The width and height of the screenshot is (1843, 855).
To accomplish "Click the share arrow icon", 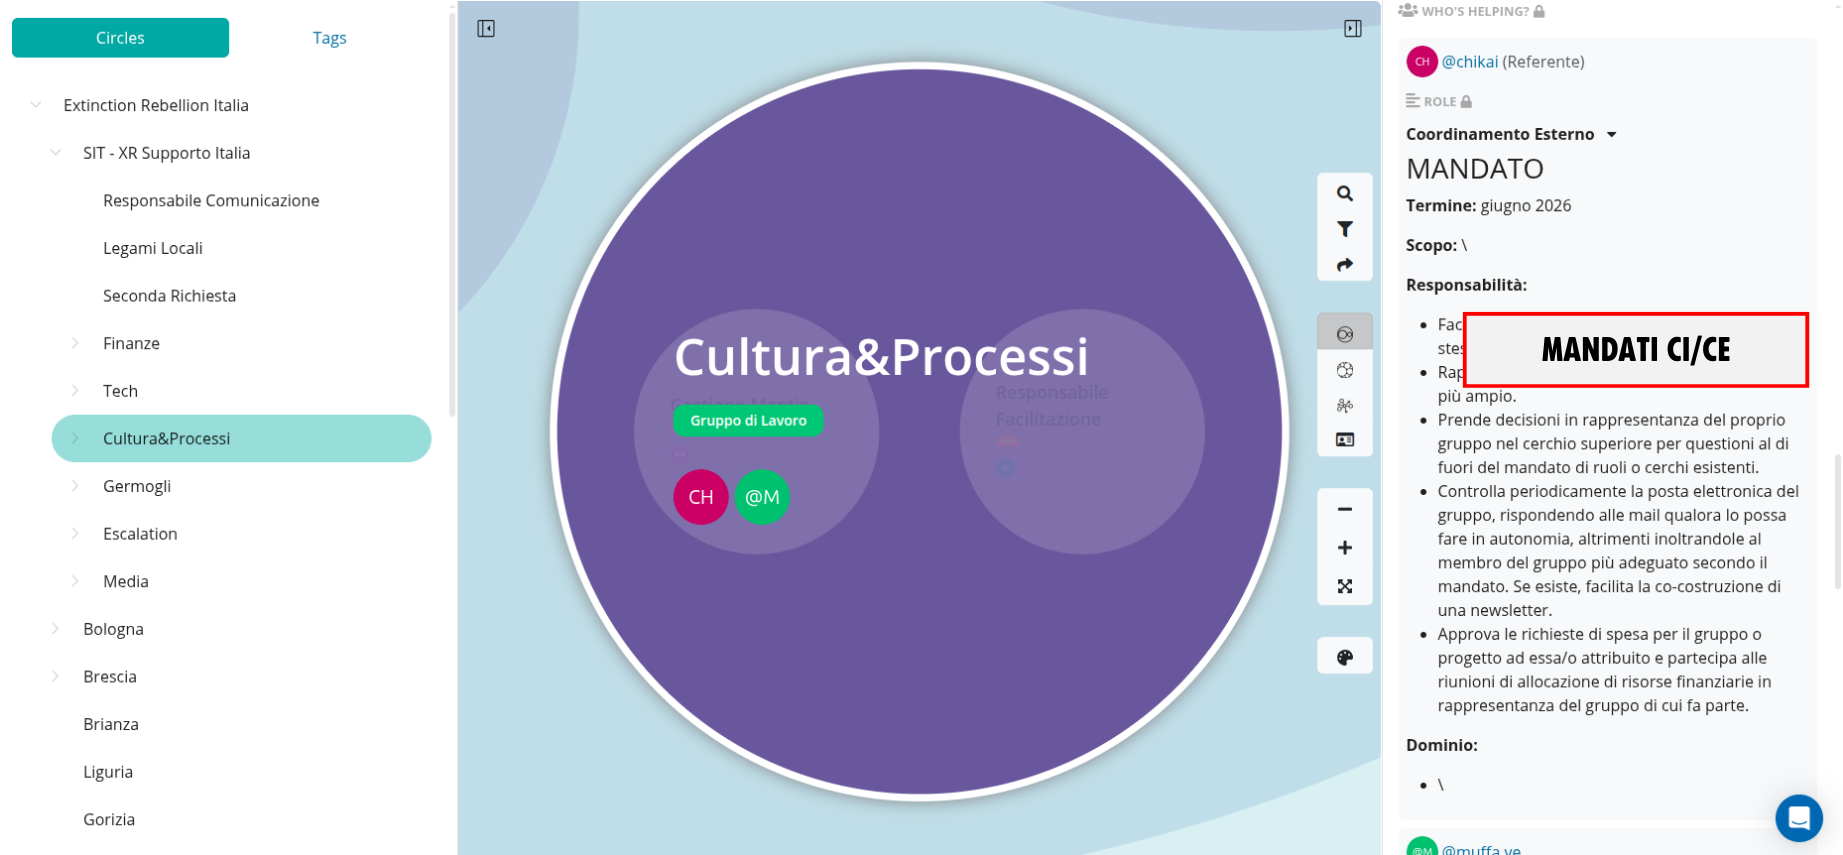I will [x=1345, y=265].
